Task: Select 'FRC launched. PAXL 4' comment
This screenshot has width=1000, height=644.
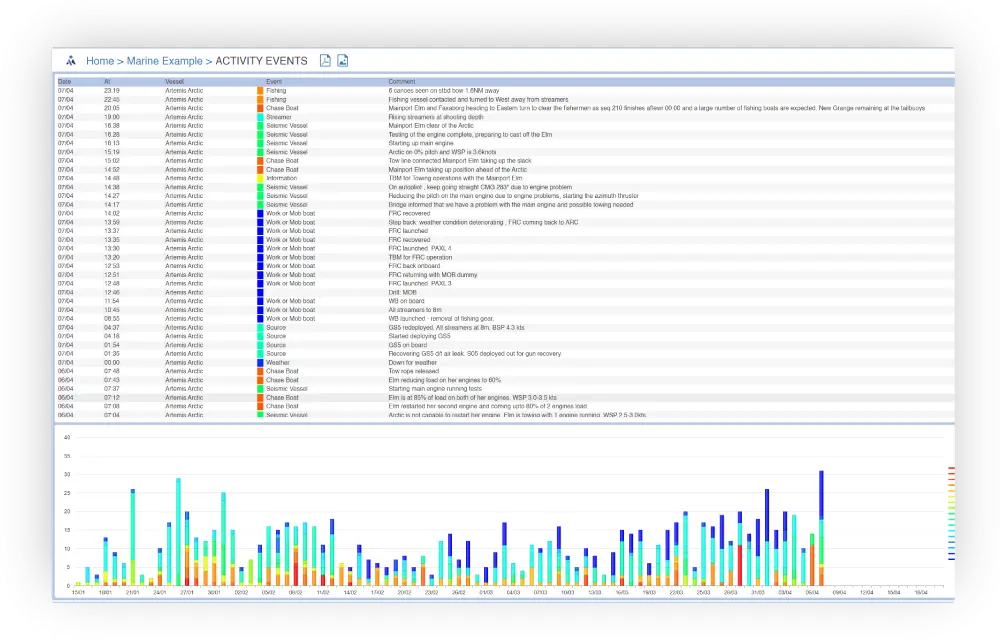Action: tap(420, 249)
